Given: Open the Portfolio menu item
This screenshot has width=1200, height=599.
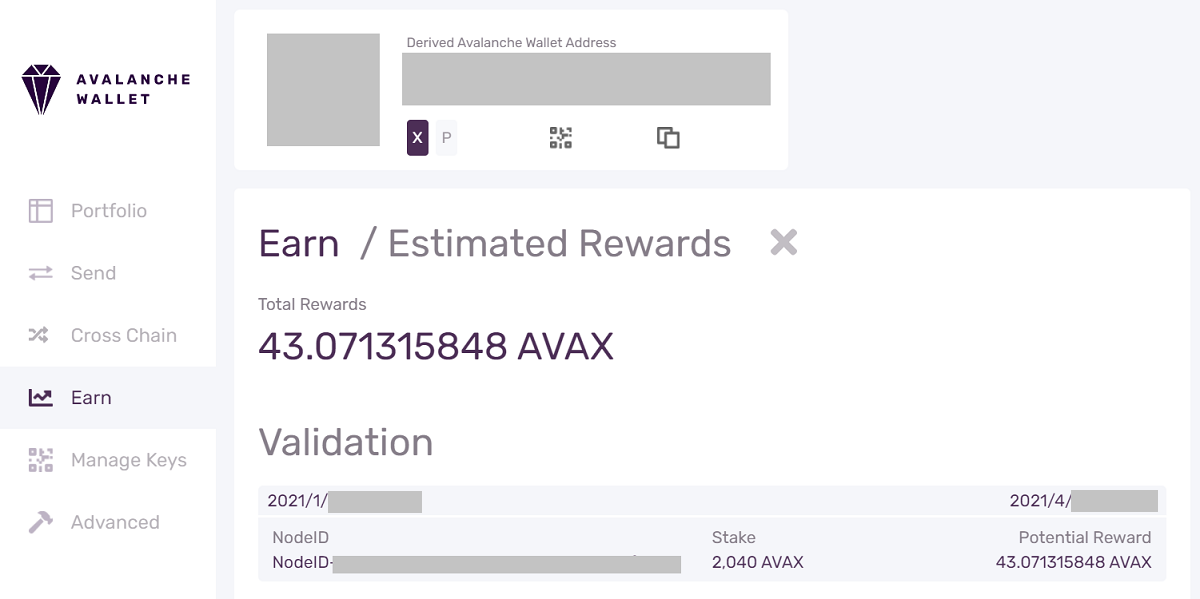Looking at the screenshot, I should 108,211.
